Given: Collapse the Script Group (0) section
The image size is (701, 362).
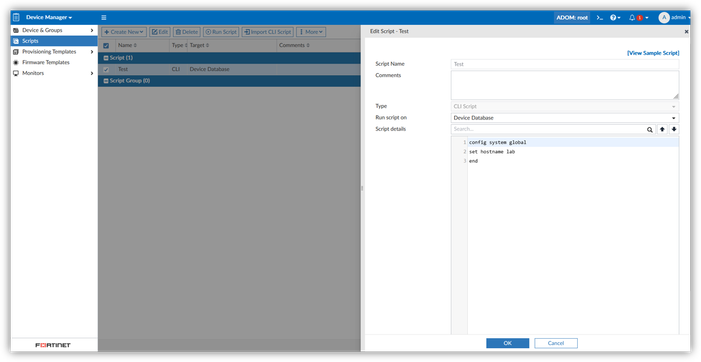Looking at the screenshot, I should (x=106, y=81).
